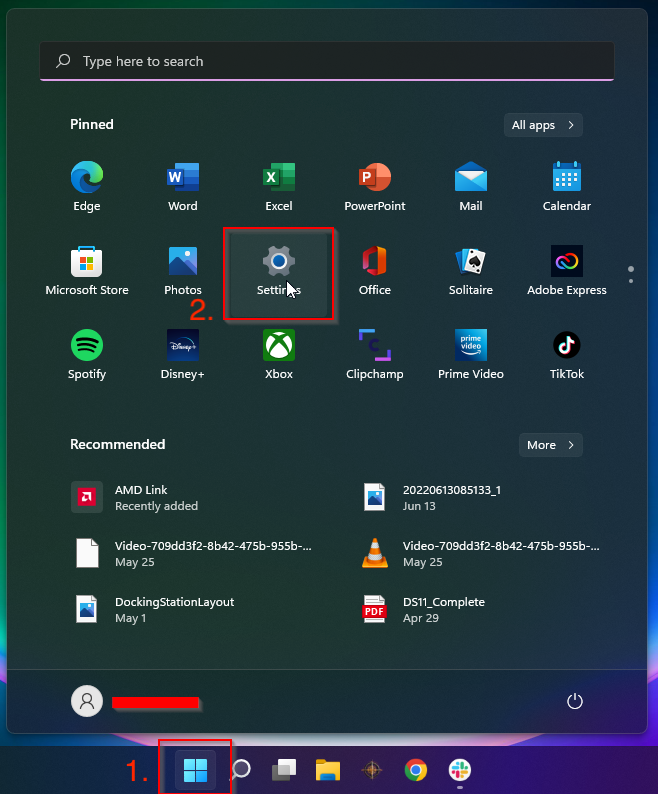Expand More recommended items
This screenshot has height=794, width=658.
coord(551,445)
